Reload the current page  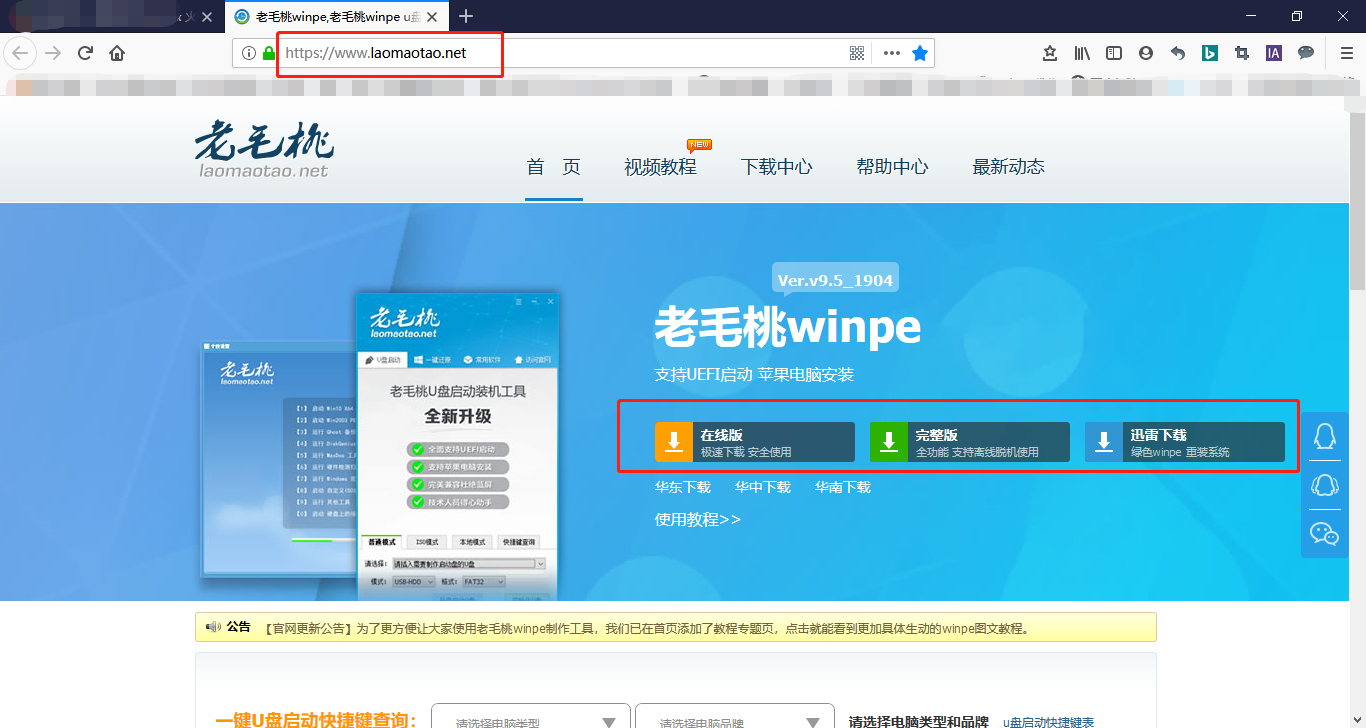[85, 53]
